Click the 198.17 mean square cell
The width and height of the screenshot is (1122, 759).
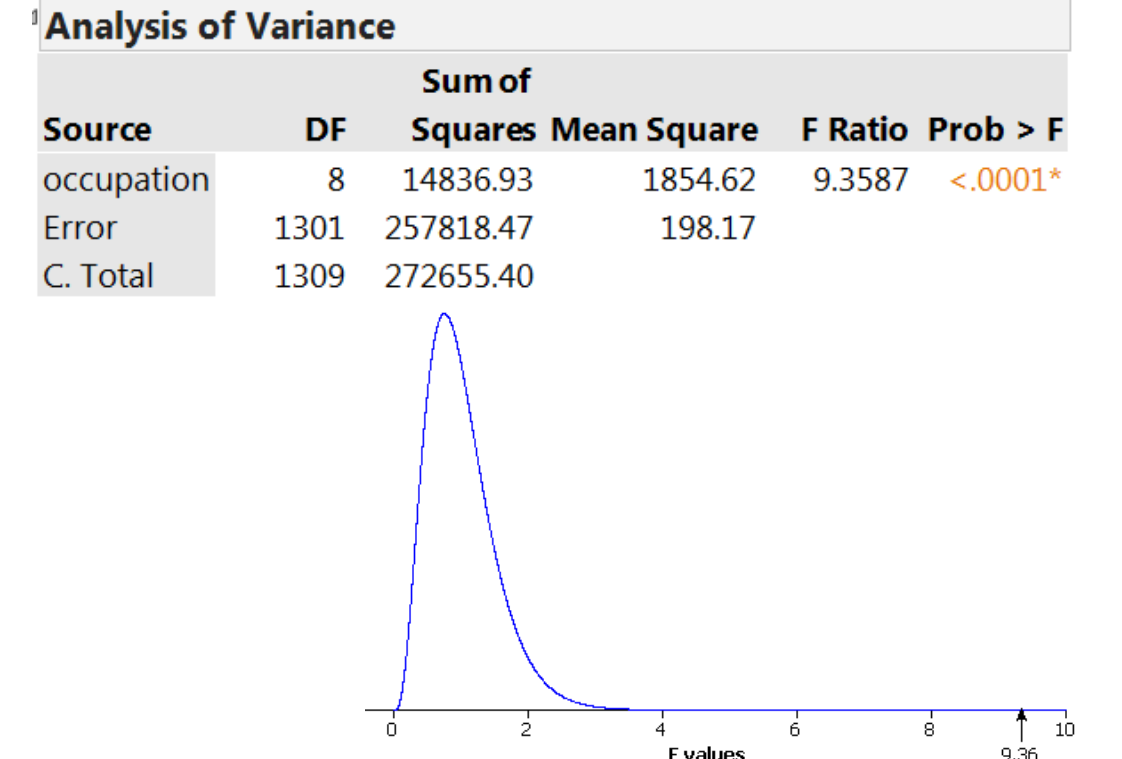[707, 228]
